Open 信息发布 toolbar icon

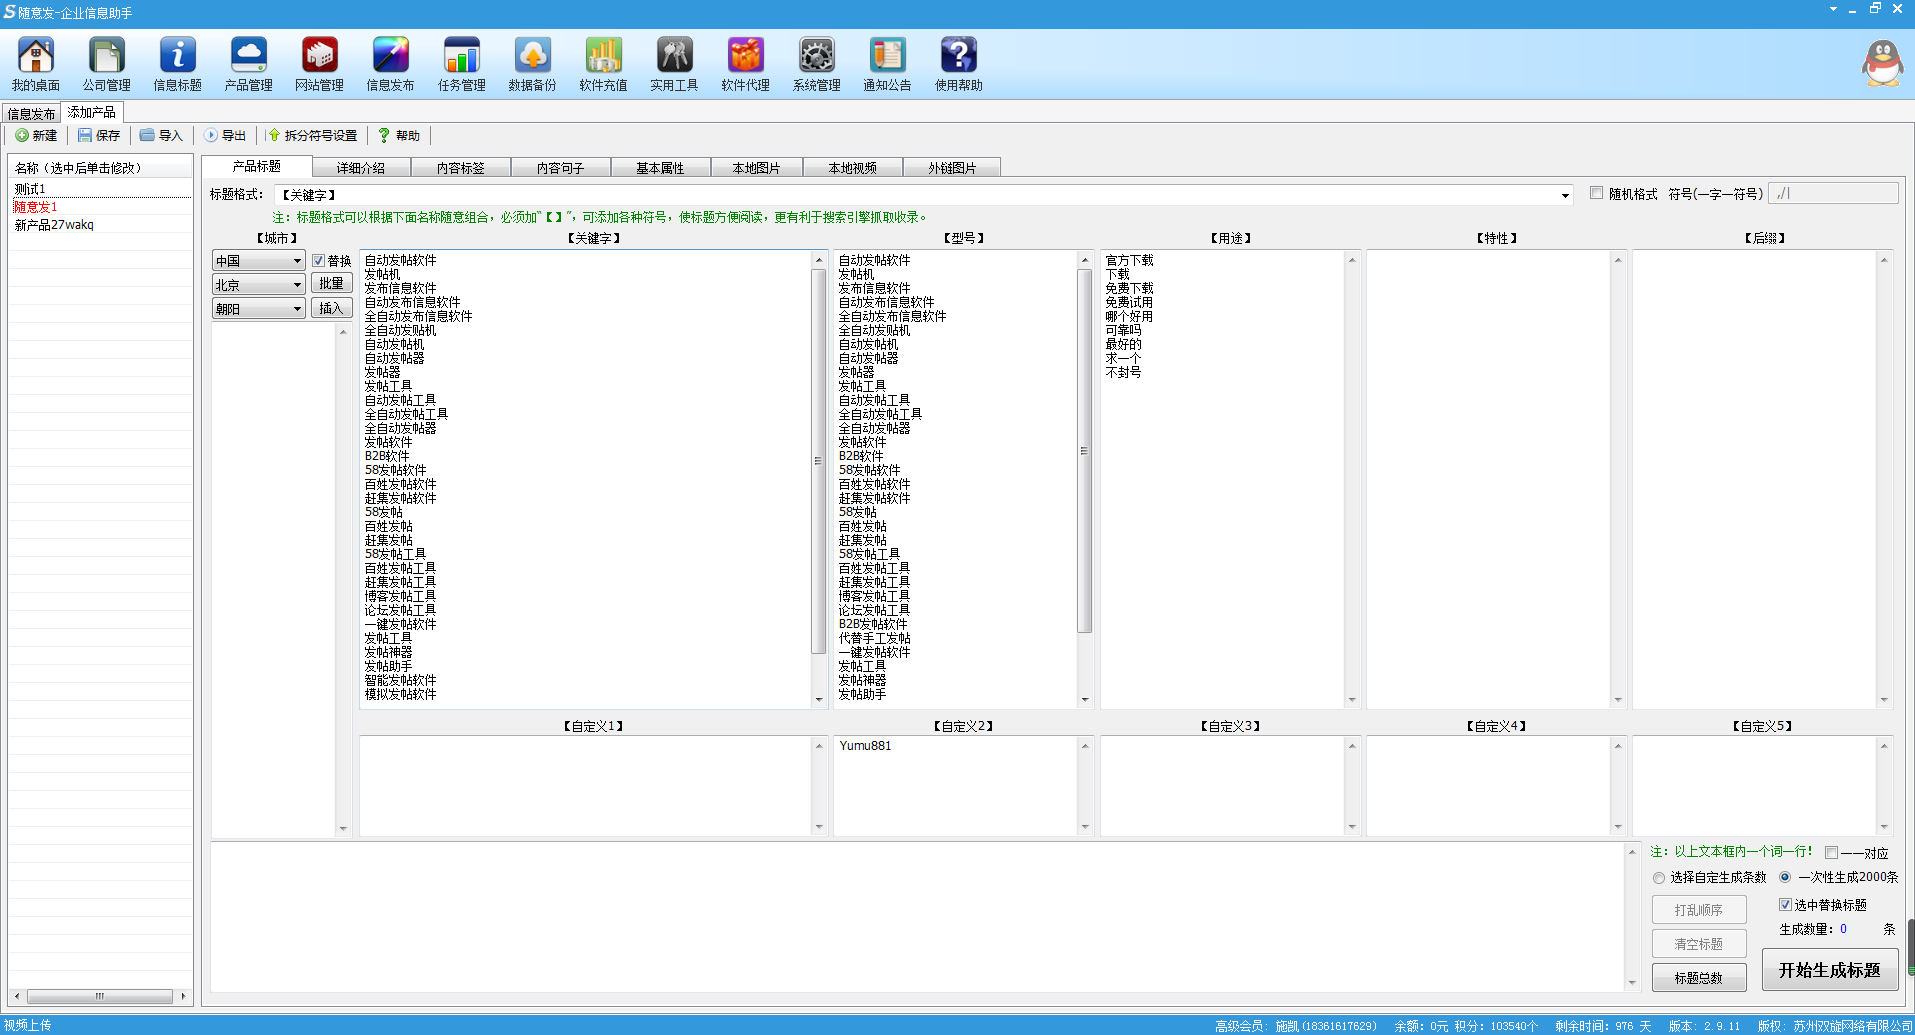click(x=391, y=64)
